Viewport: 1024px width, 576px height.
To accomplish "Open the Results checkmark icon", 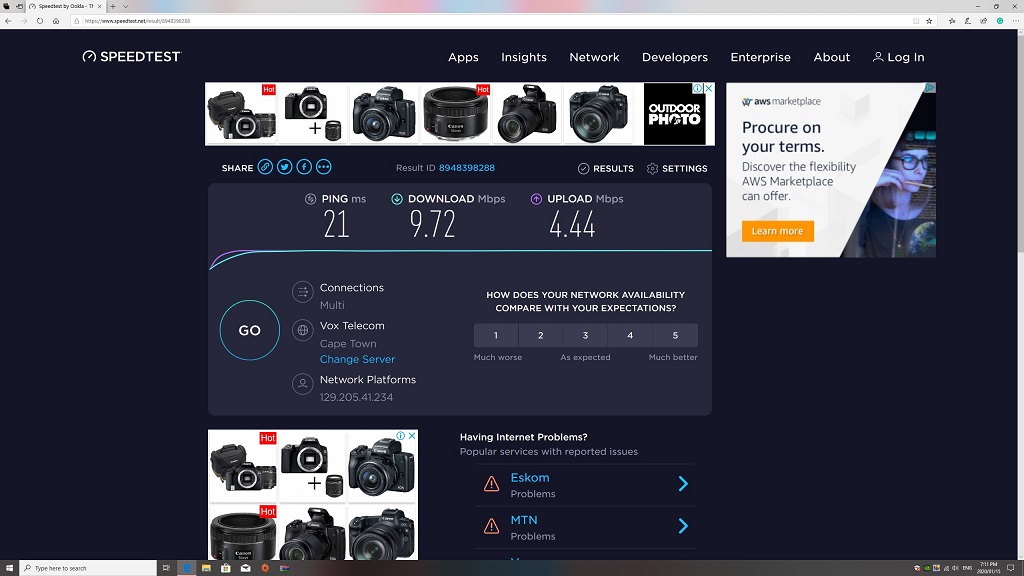I will coord(583,168).
